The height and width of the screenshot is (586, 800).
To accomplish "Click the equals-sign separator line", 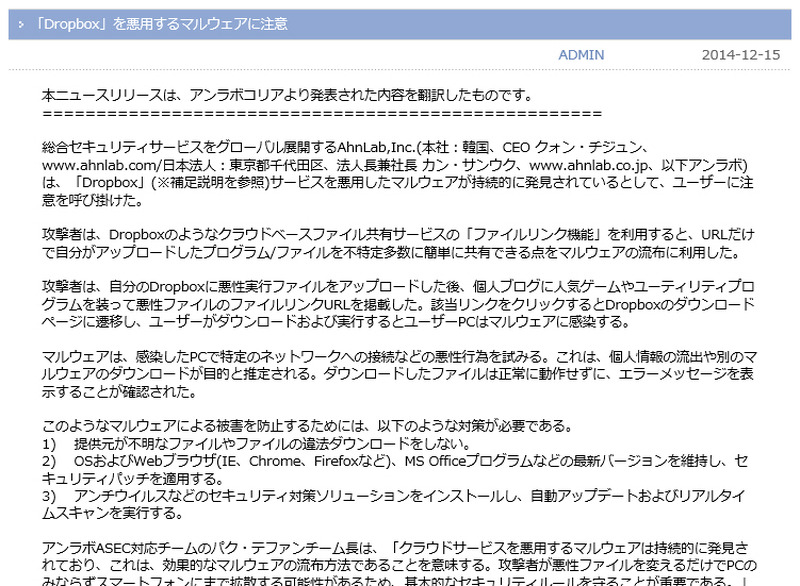I will tap(320, 114).
